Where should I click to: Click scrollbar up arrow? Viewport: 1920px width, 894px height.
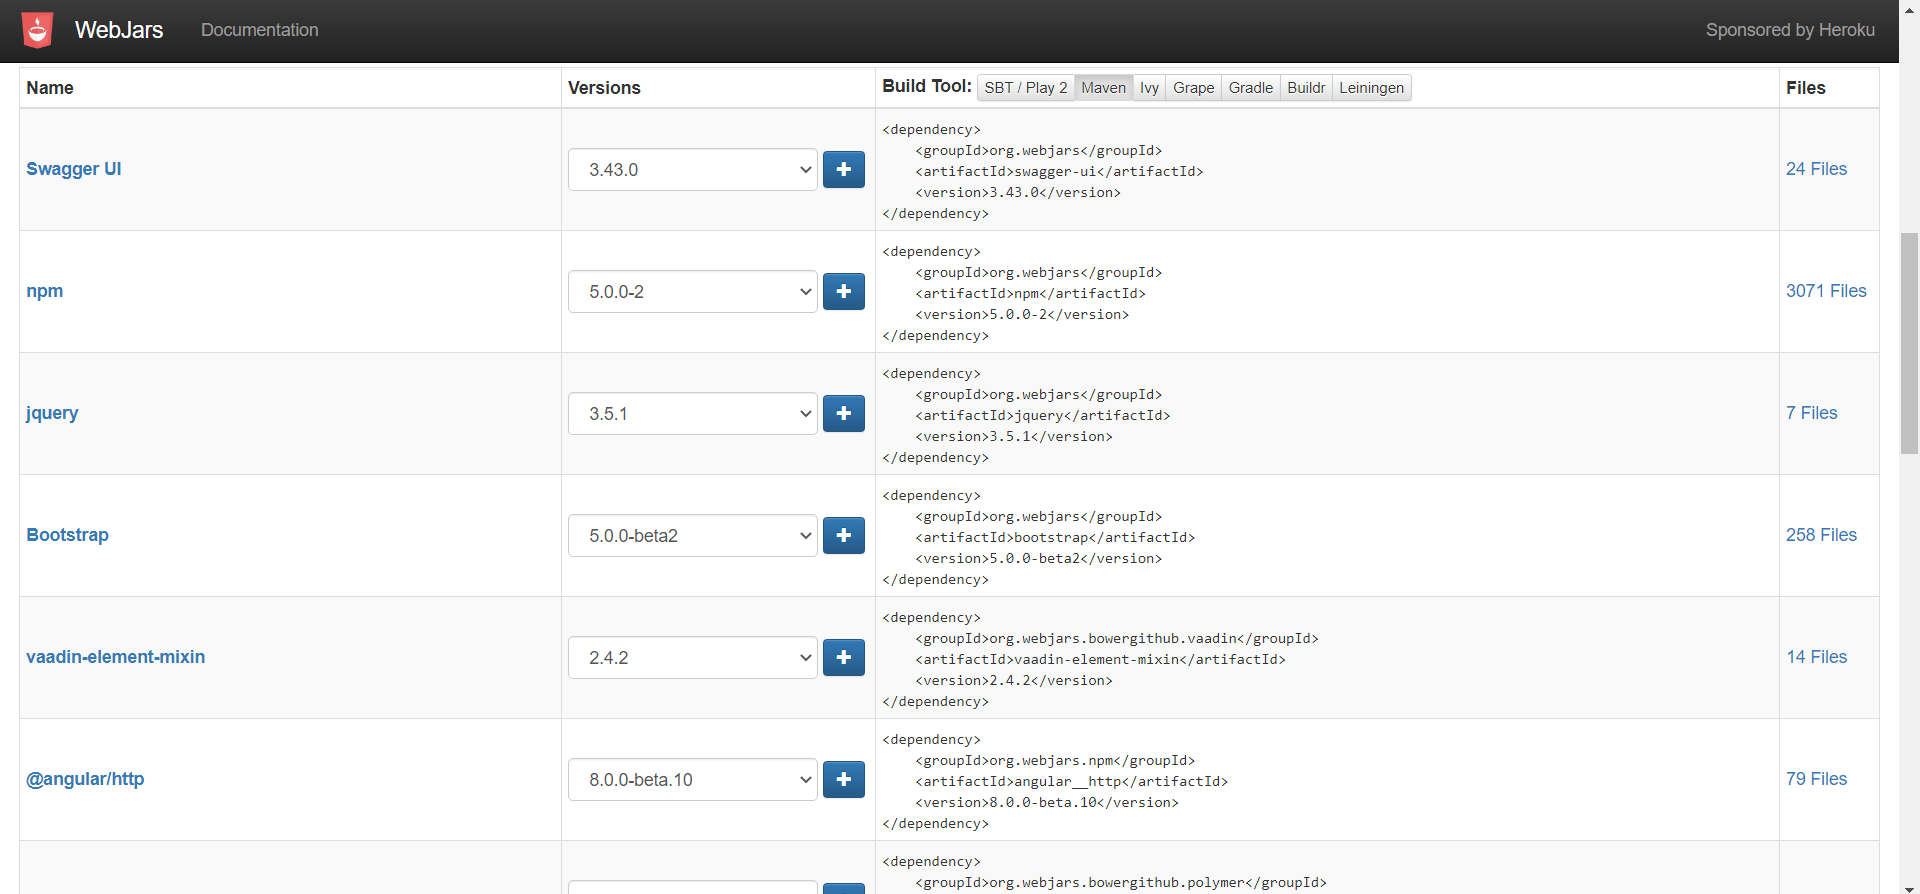[x=1909, y=8]
